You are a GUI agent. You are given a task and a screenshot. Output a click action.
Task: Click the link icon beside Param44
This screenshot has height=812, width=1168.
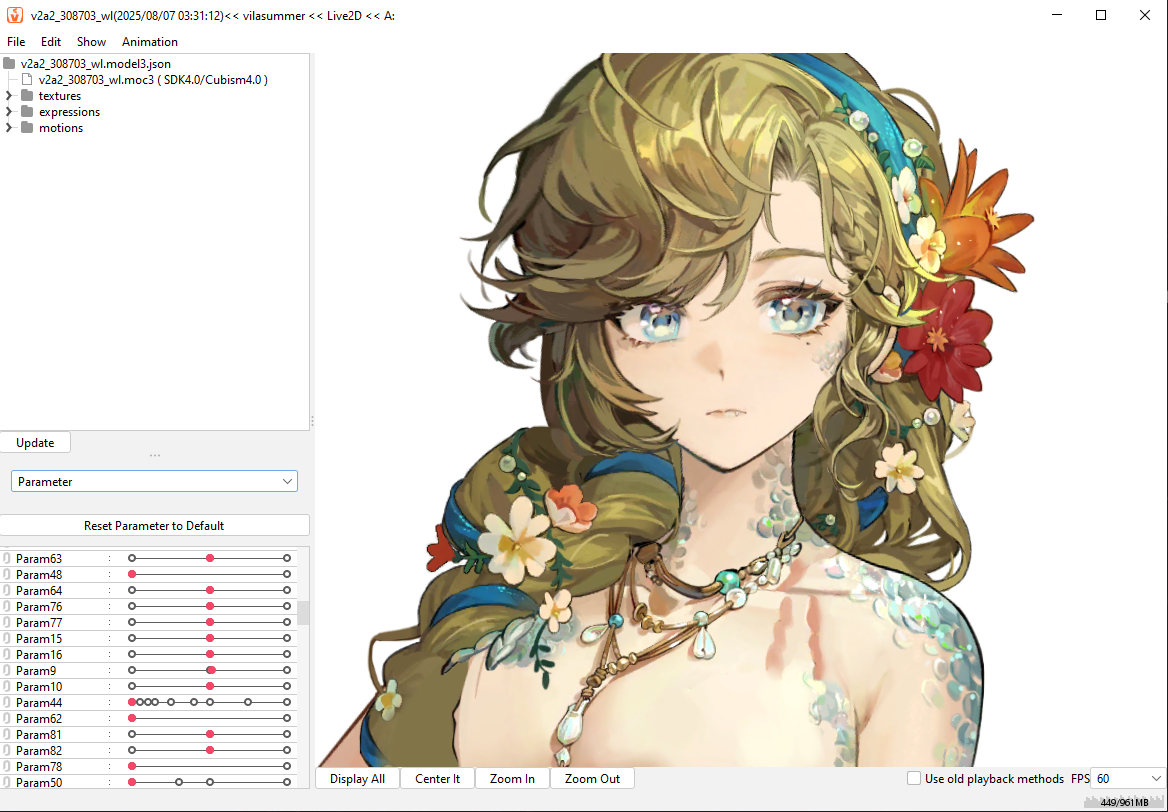tap(7, 702)
